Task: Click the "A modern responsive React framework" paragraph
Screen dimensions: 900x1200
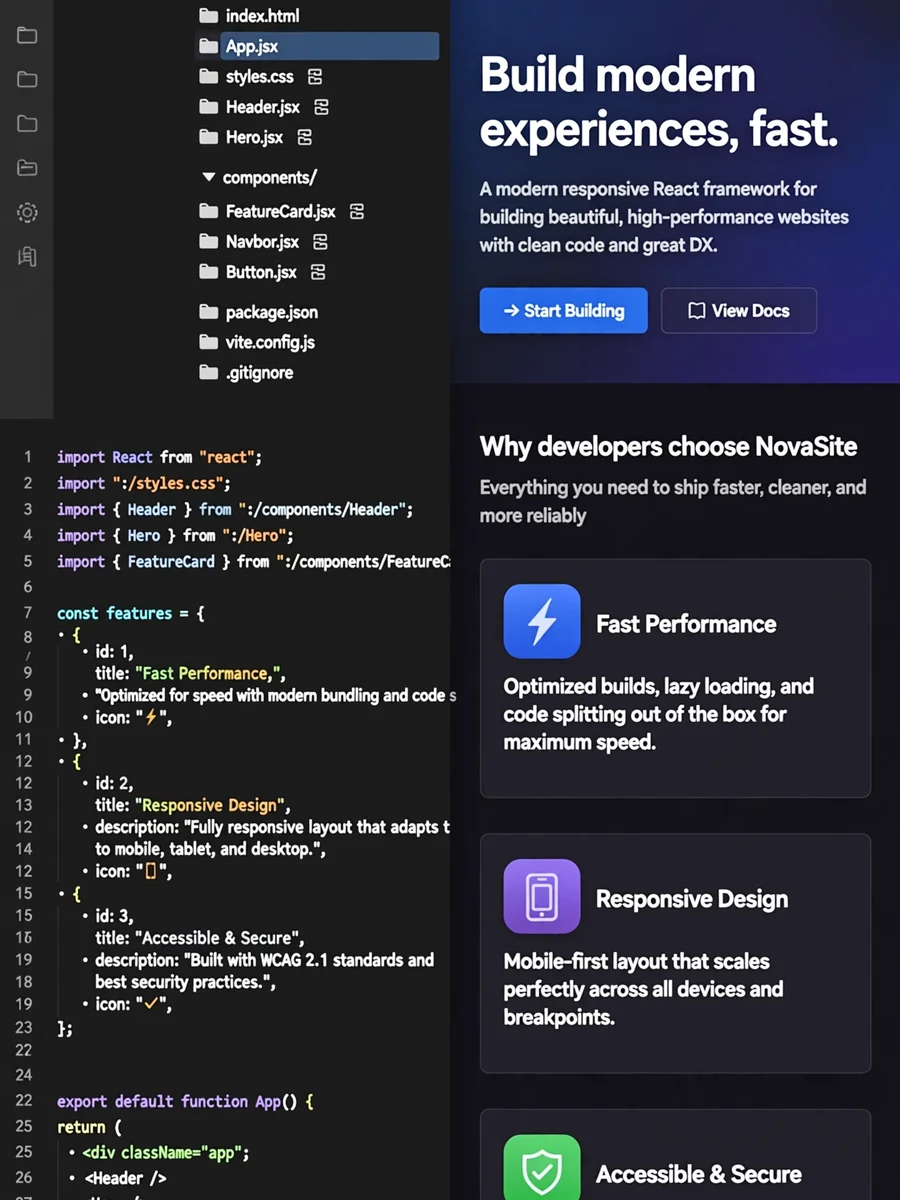Action: tap(664, 216)
